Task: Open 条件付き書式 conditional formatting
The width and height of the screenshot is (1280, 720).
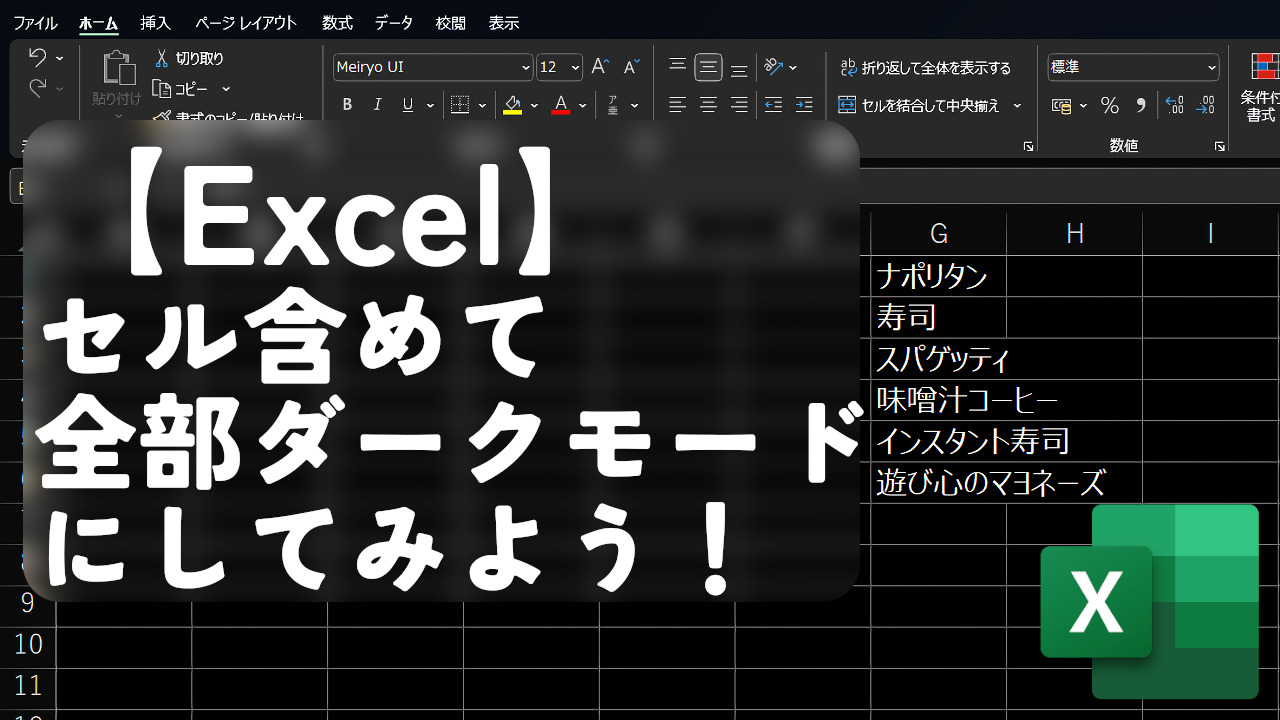Action: (x=1261, y=88)
